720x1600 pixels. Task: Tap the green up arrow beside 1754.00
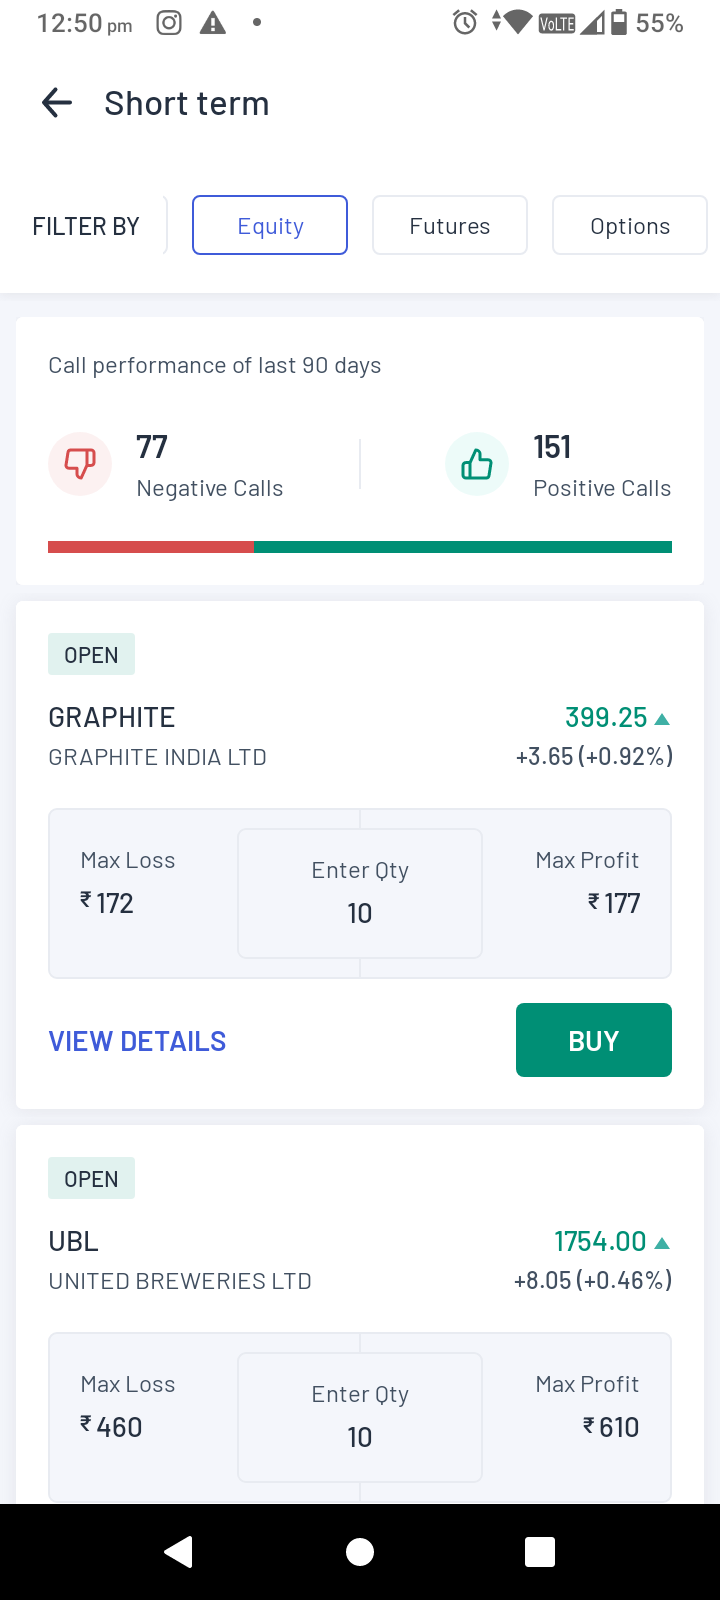click(x=661, y=1242)
